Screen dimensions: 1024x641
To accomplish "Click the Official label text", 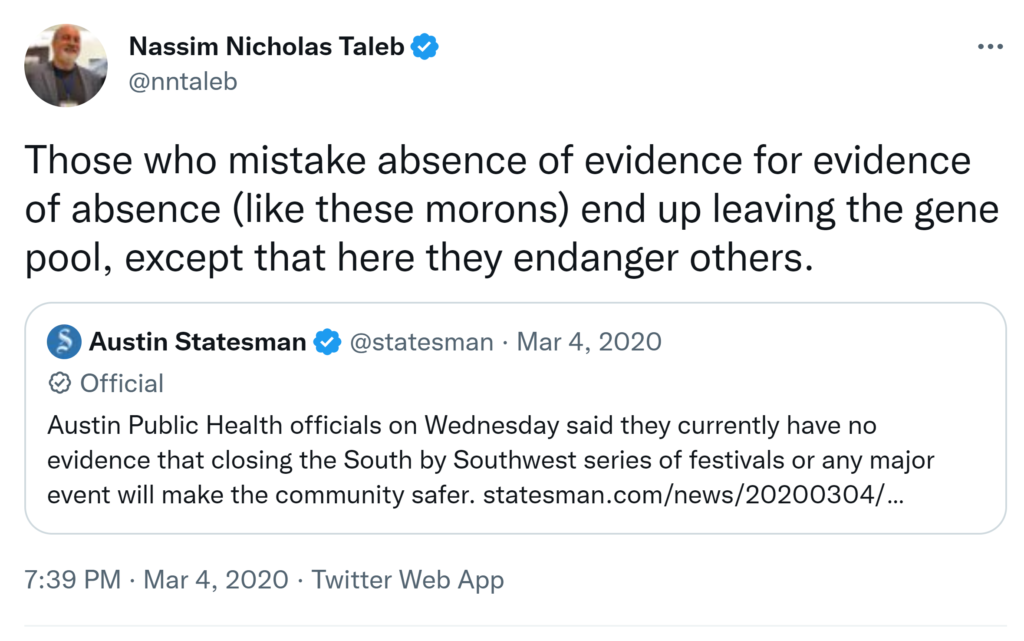I will 121,383.
